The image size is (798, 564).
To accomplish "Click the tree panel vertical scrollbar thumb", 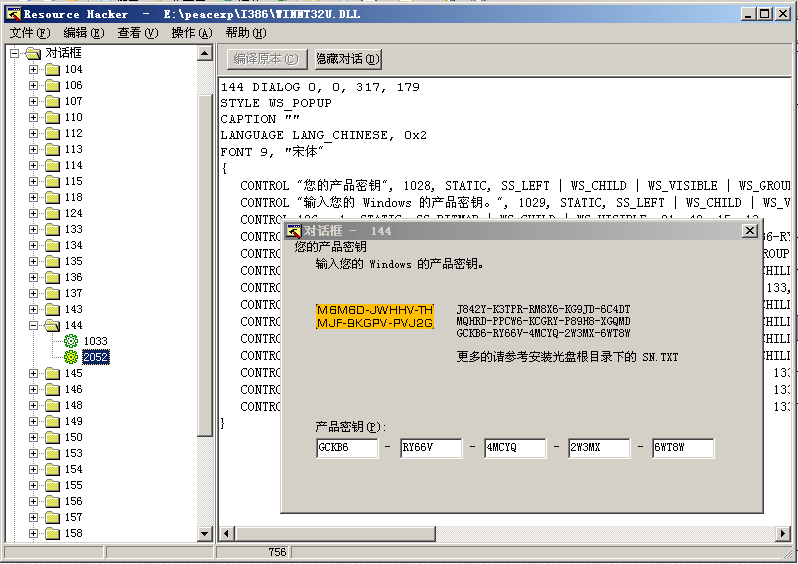I will 205,265.
